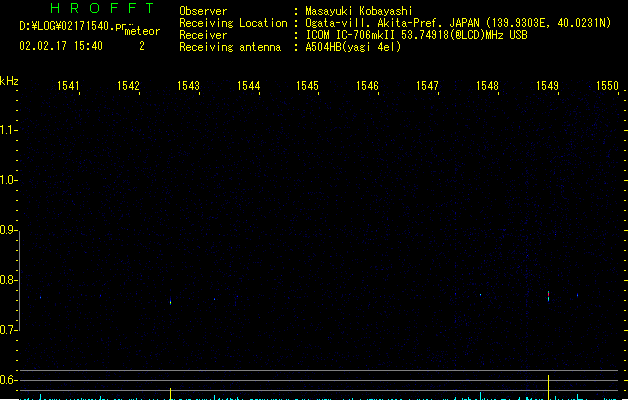This screenshot has width=629, height=400.
Task: Click the 1546 time axis label
Action: point(367,86)
